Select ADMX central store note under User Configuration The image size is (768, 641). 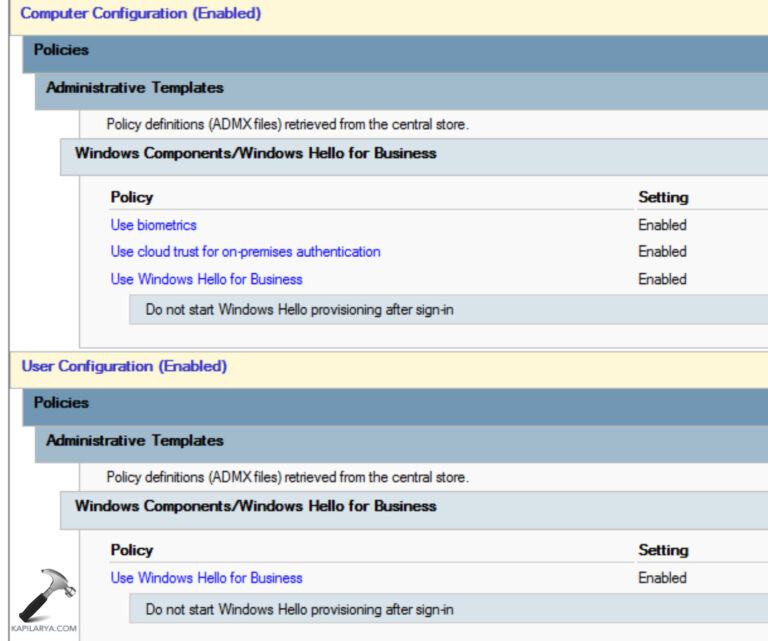coord(288,477)
